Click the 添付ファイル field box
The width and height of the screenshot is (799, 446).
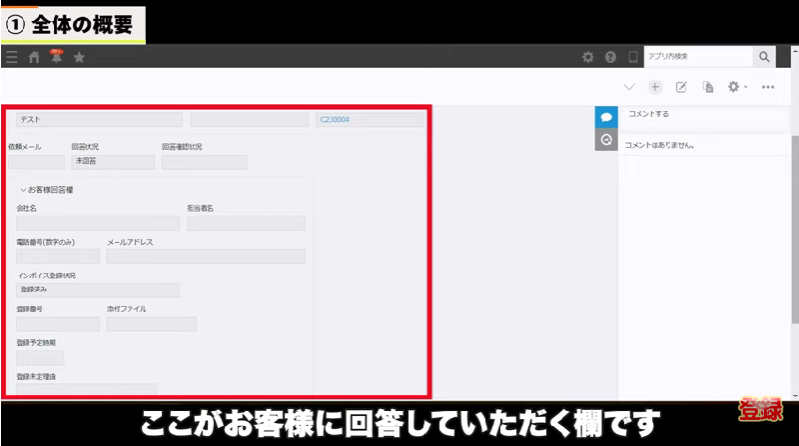tap(151, 324)
